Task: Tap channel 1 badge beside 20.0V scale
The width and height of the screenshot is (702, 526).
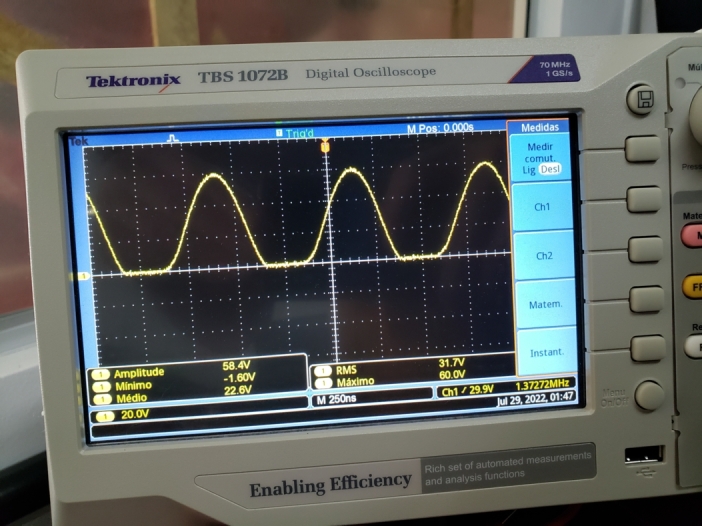Action: click(x=106, y=417)
